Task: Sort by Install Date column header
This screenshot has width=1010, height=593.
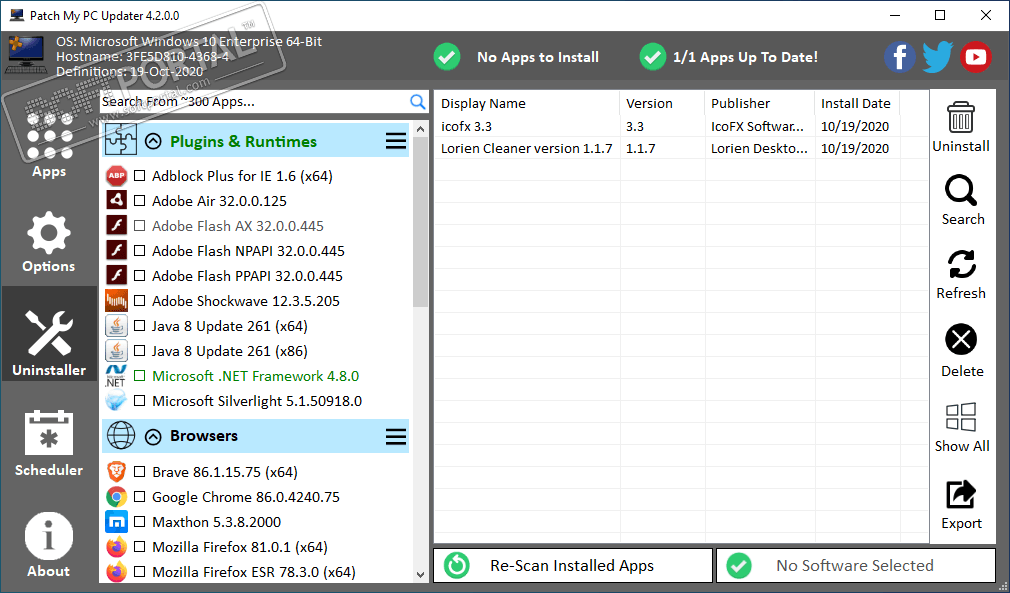Action: pyautogui.click(x=857, y=103)
